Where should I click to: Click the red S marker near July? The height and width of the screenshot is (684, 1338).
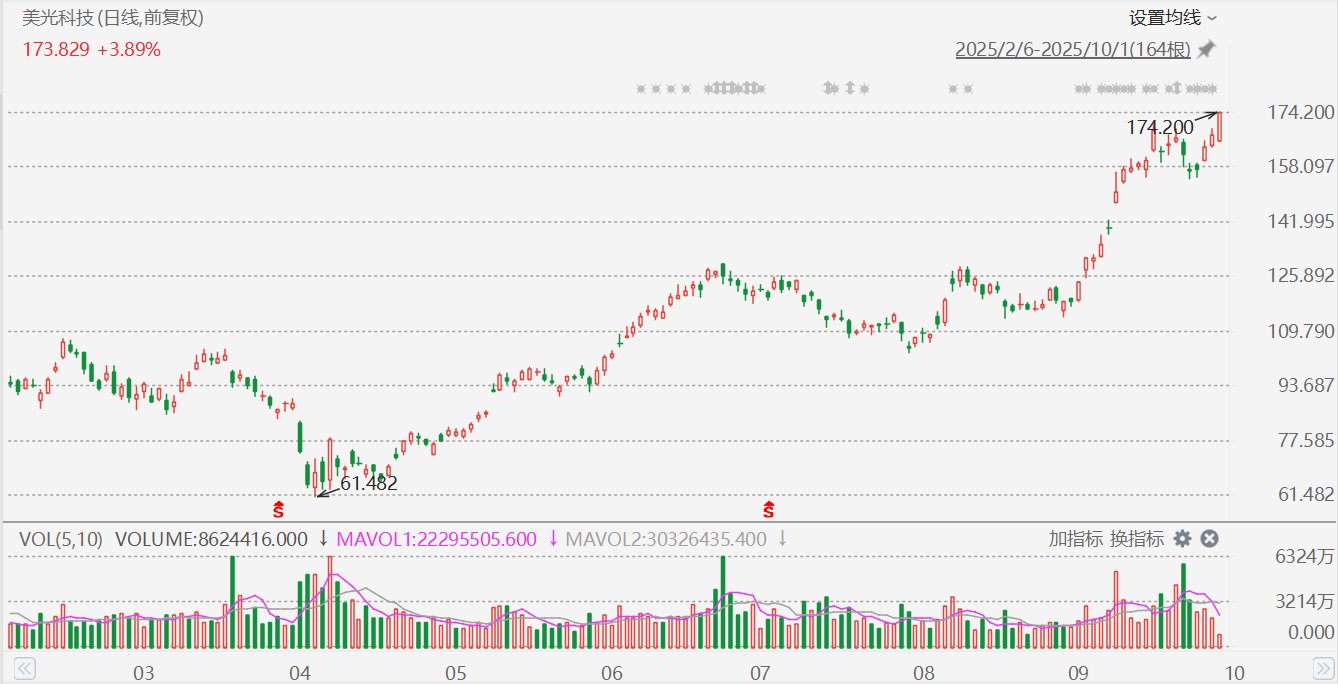[768, 510]
